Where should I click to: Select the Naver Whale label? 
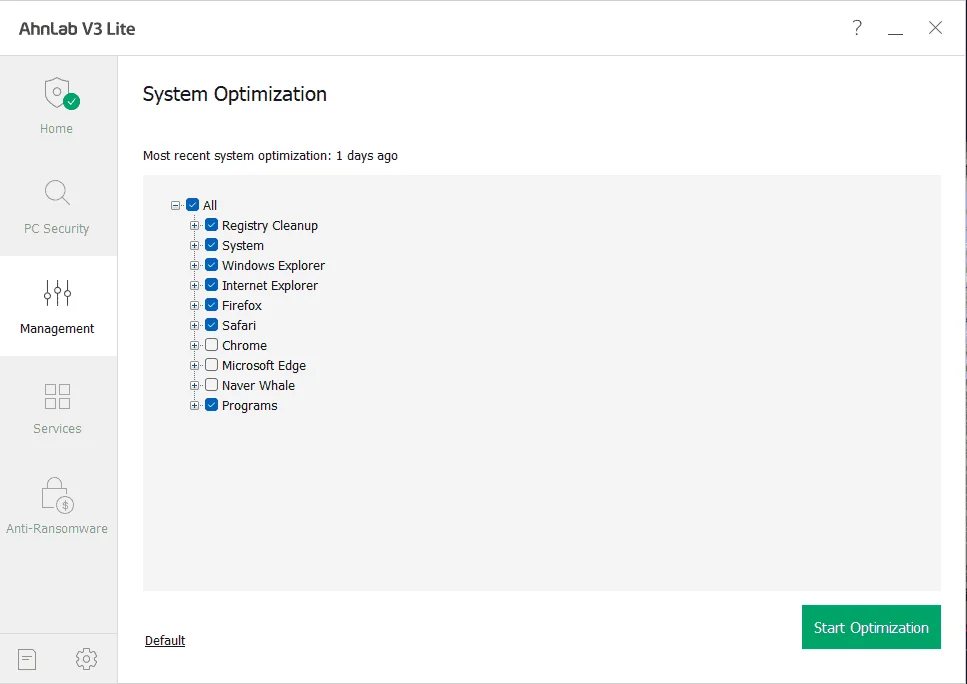click(x=258, y=385)
